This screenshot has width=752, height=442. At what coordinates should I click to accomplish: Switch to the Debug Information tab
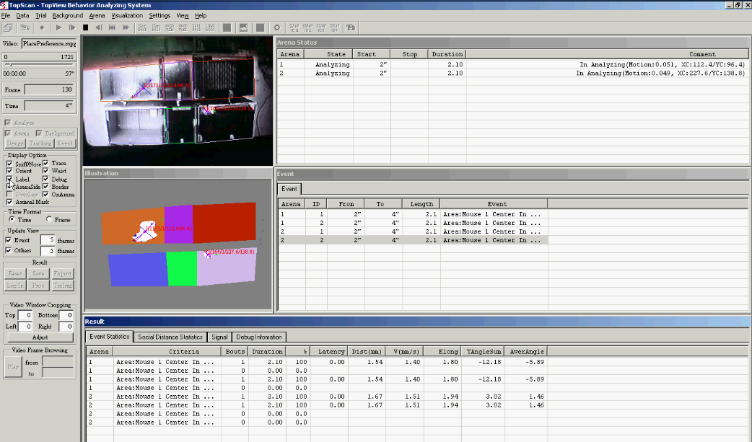coord(260,338)
